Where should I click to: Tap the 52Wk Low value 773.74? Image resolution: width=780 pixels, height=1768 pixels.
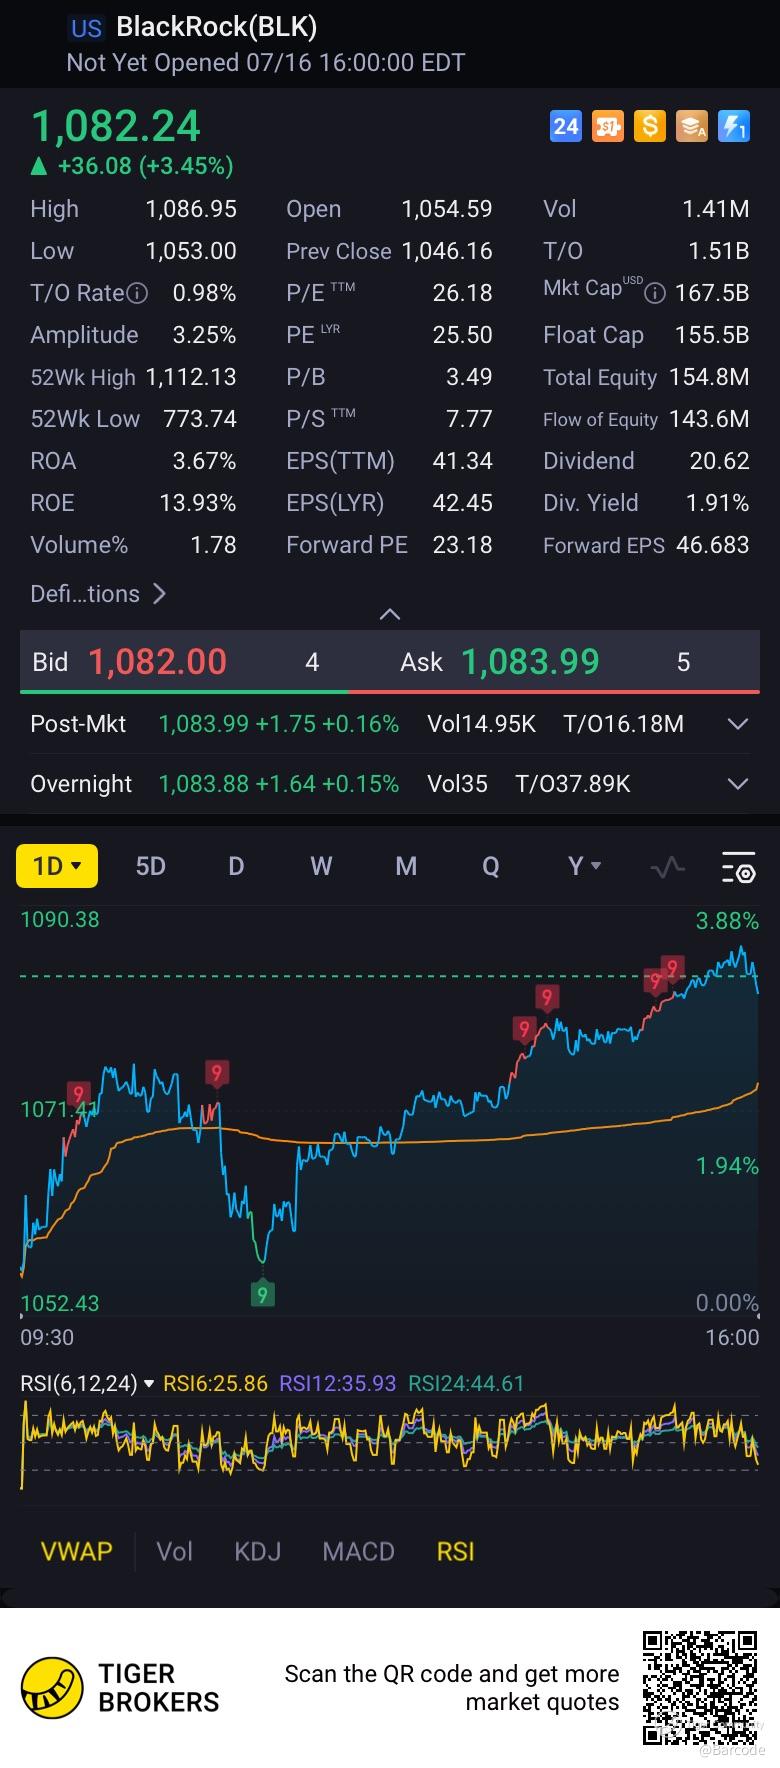point(200,419)
